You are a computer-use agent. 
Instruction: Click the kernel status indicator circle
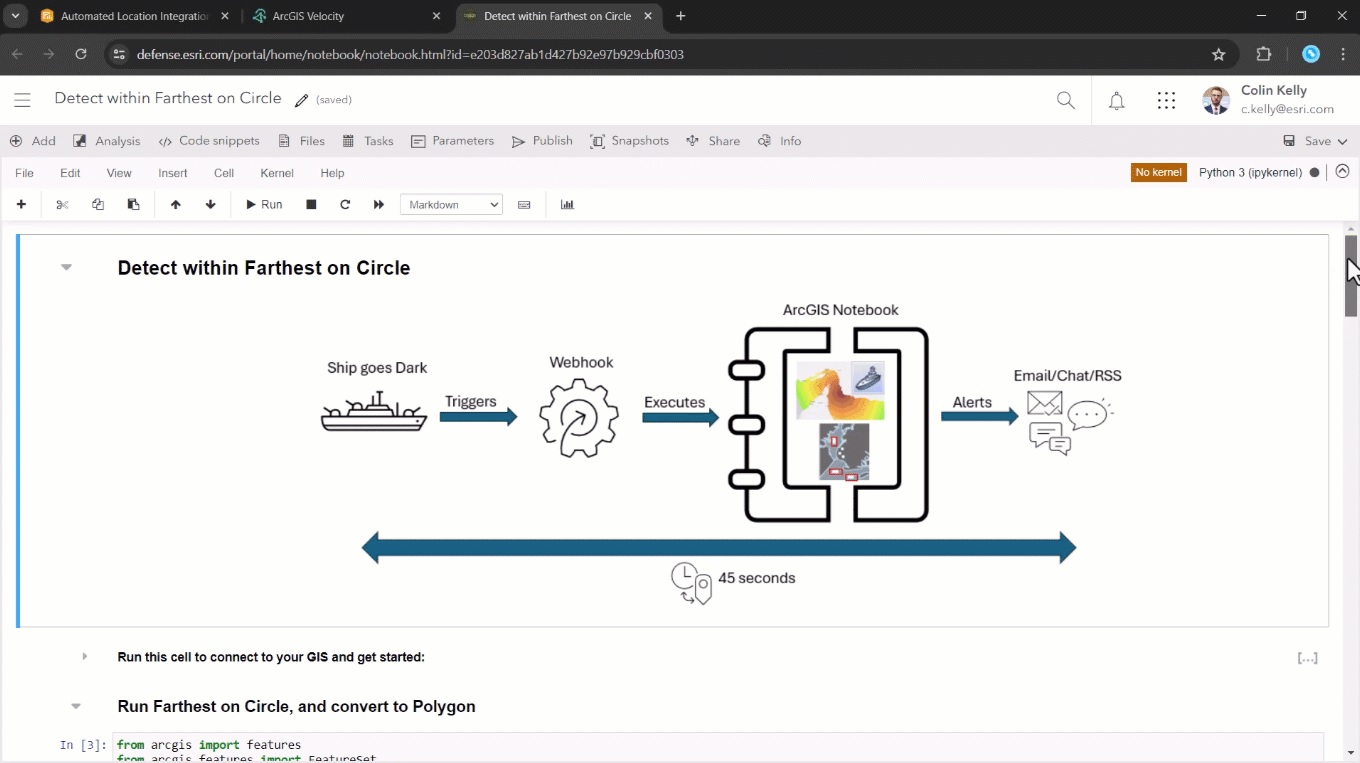1314,172
